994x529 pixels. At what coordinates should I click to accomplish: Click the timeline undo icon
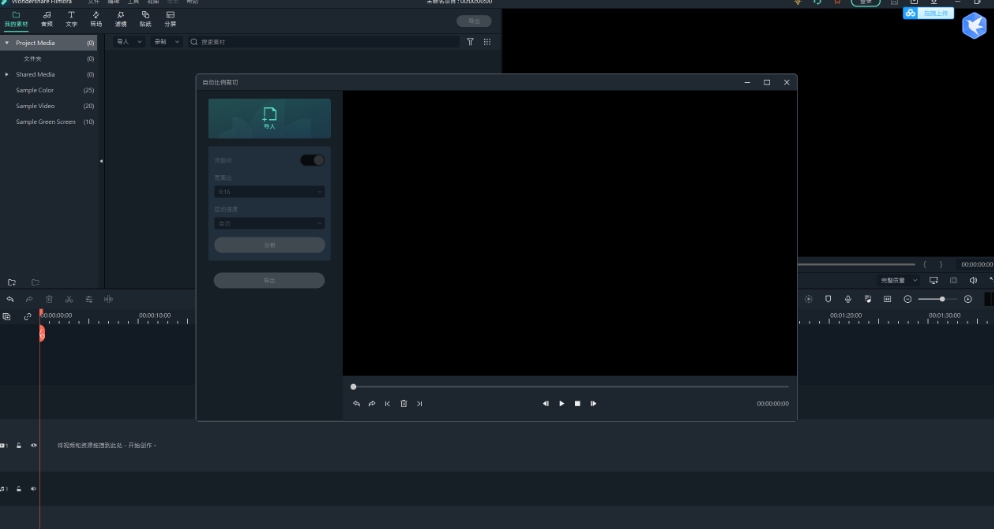click(x=10, y=299)
